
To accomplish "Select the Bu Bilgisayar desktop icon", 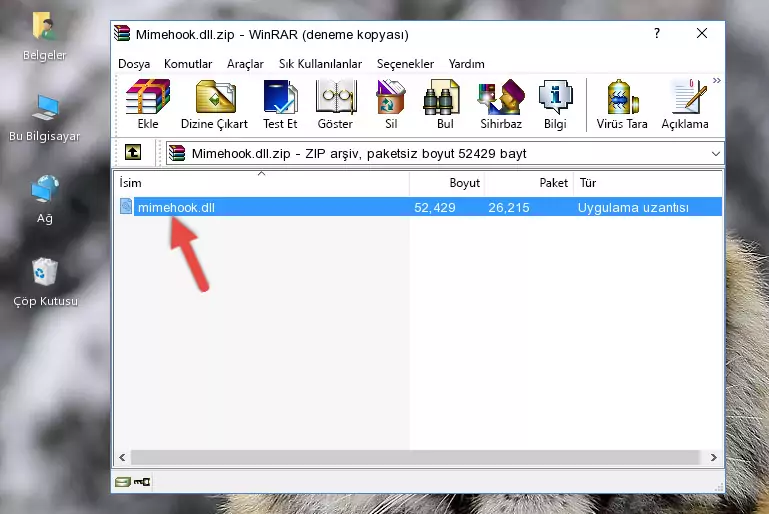I will 45,118.
